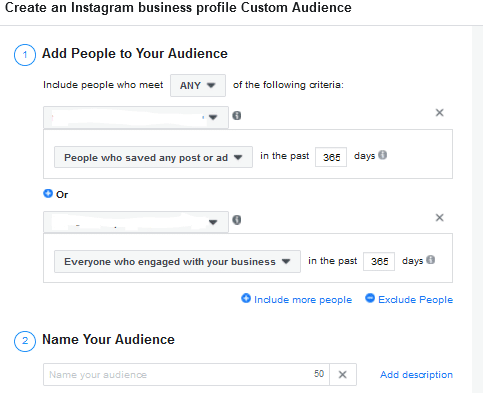Image resolution: width=483 pixels, height=393 pixels.
Task: Click 'Add description' link
Action: (416, 375)
